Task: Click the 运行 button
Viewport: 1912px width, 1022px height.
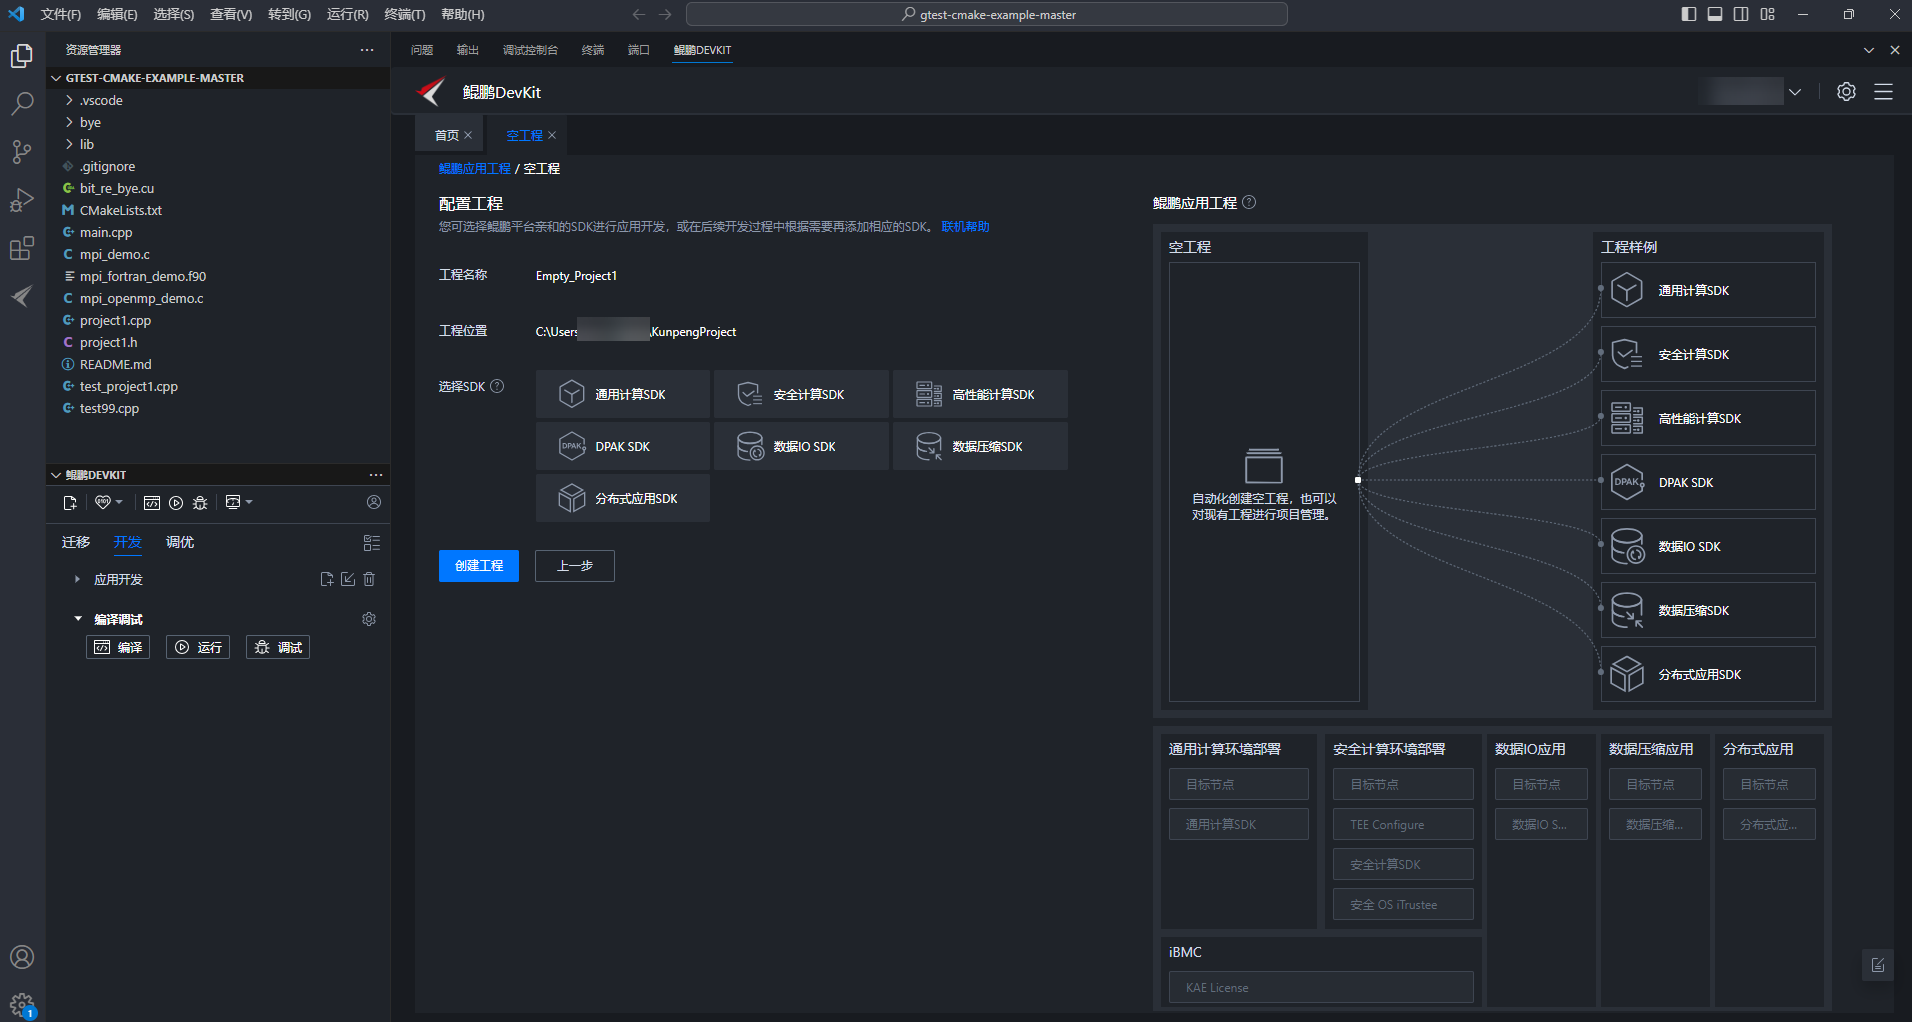Action: [x=198, y=647]
